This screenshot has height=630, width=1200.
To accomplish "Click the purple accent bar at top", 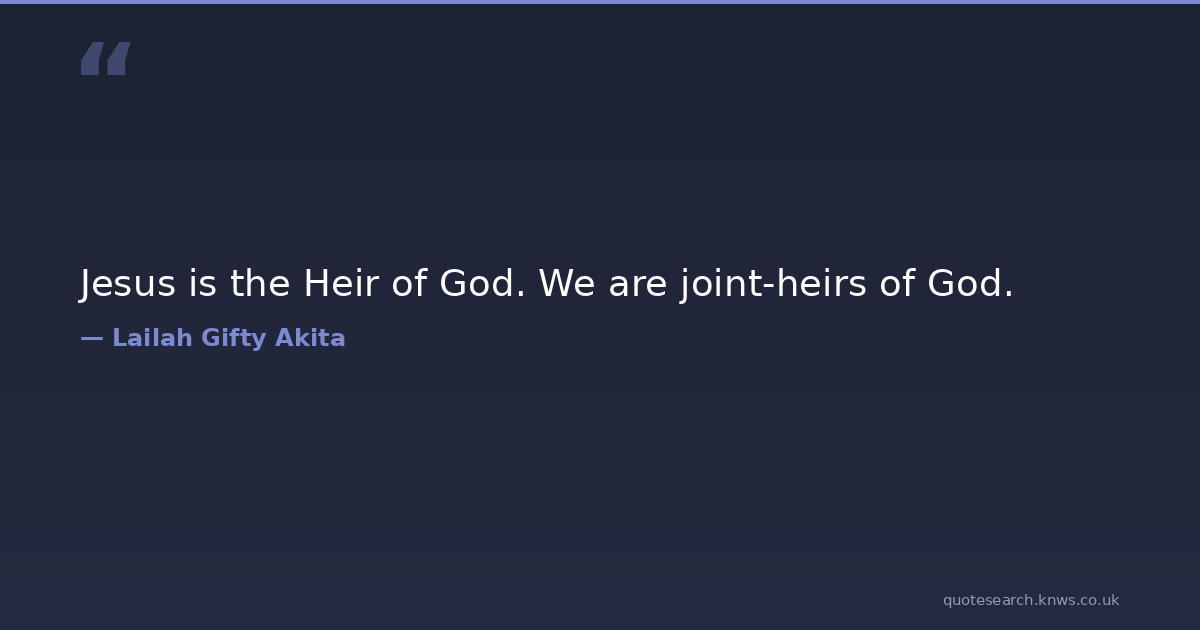I will coord(600,2).
